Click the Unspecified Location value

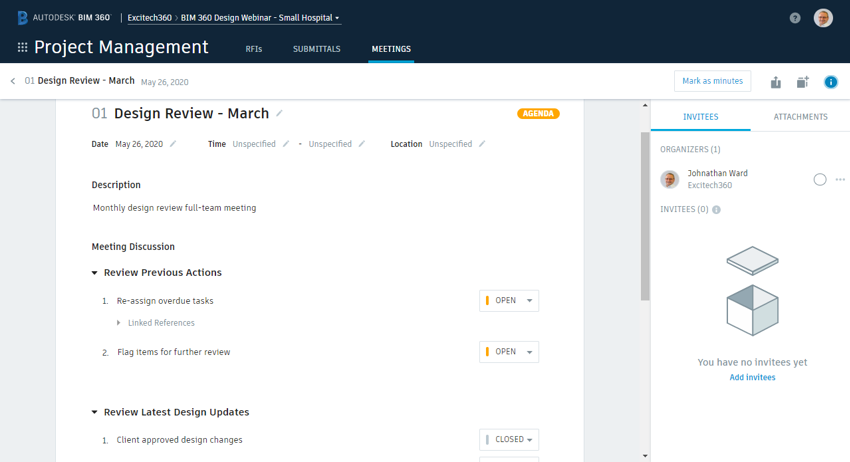pos(450,144)
